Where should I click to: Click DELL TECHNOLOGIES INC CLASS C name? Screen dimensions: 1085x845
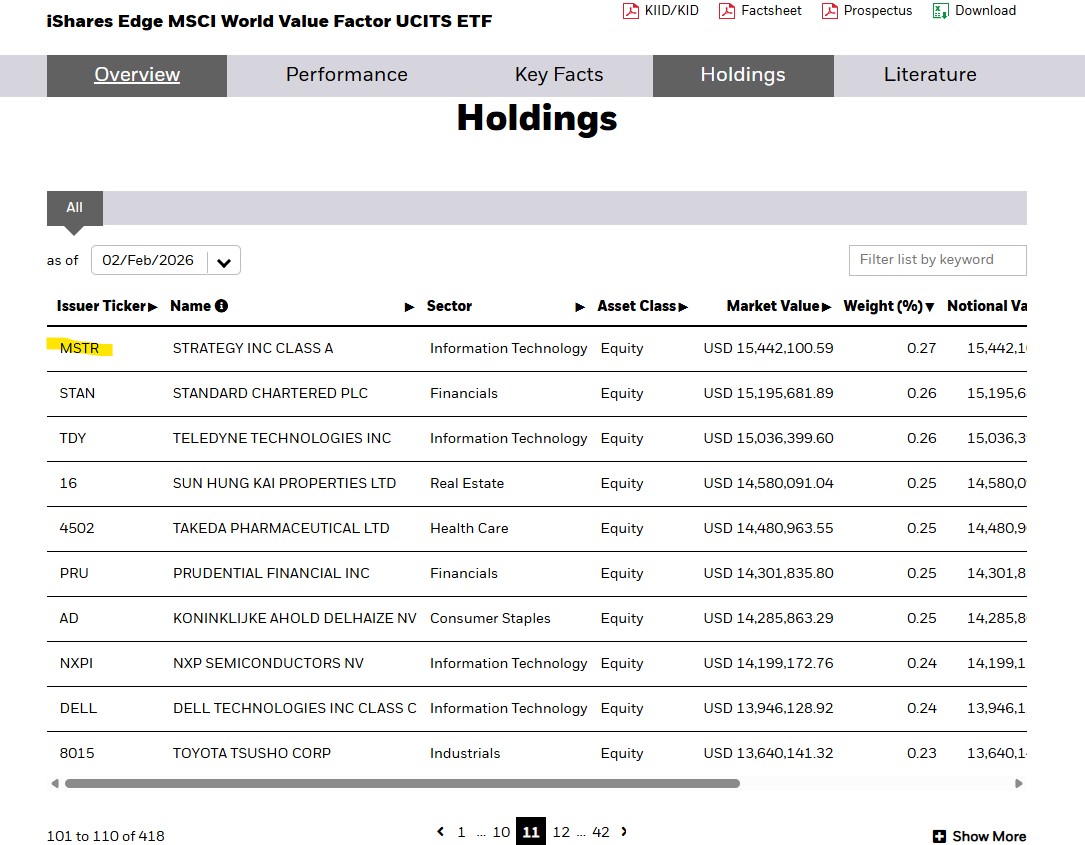(295, 708)
